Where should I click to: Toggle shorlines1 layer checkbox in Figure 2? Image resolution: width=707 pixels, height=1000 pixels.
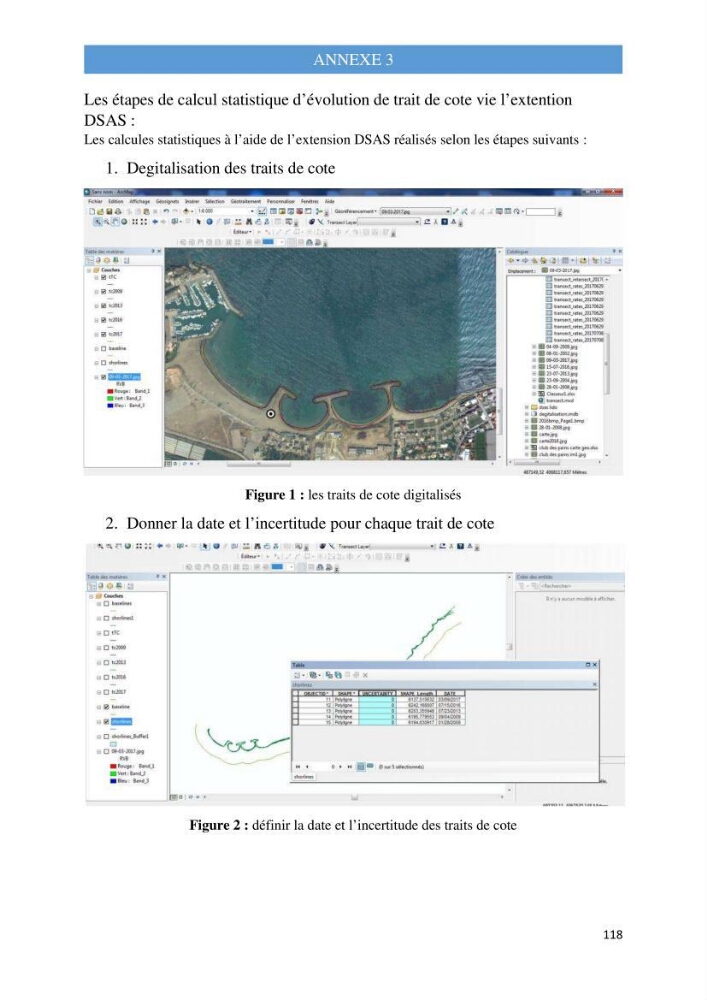pyautogui.click(x=106, y=618)
